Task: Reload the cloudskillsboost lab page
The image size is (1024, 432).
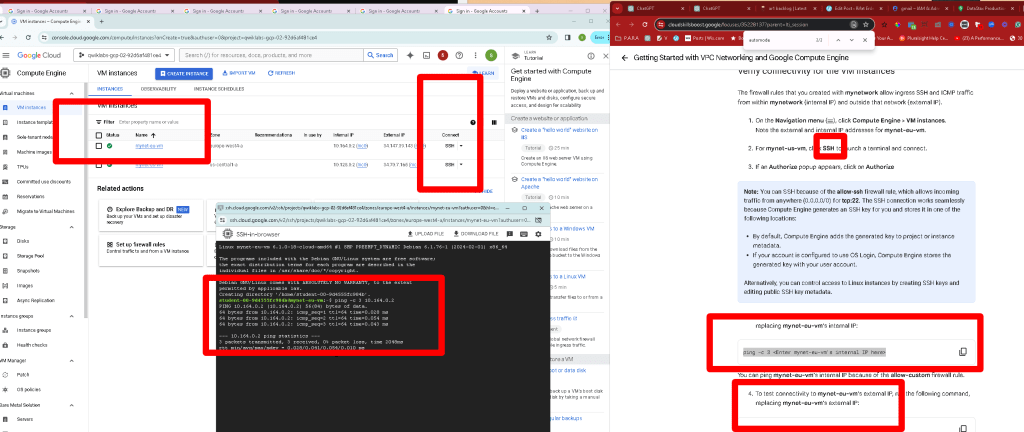Action: 647,25
